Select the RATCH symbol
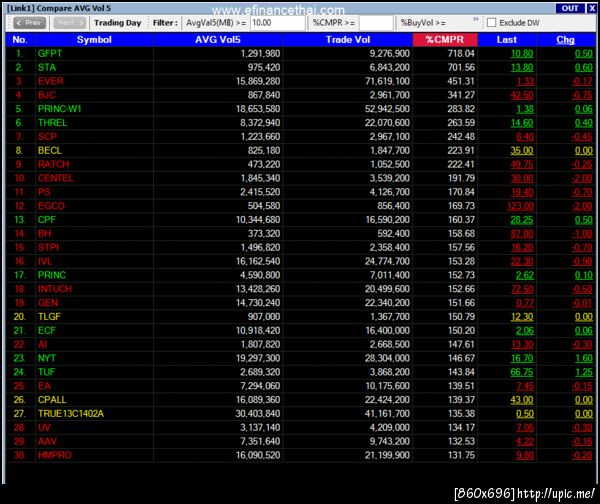Screen dimensions: 600x504 click(54, 164)
